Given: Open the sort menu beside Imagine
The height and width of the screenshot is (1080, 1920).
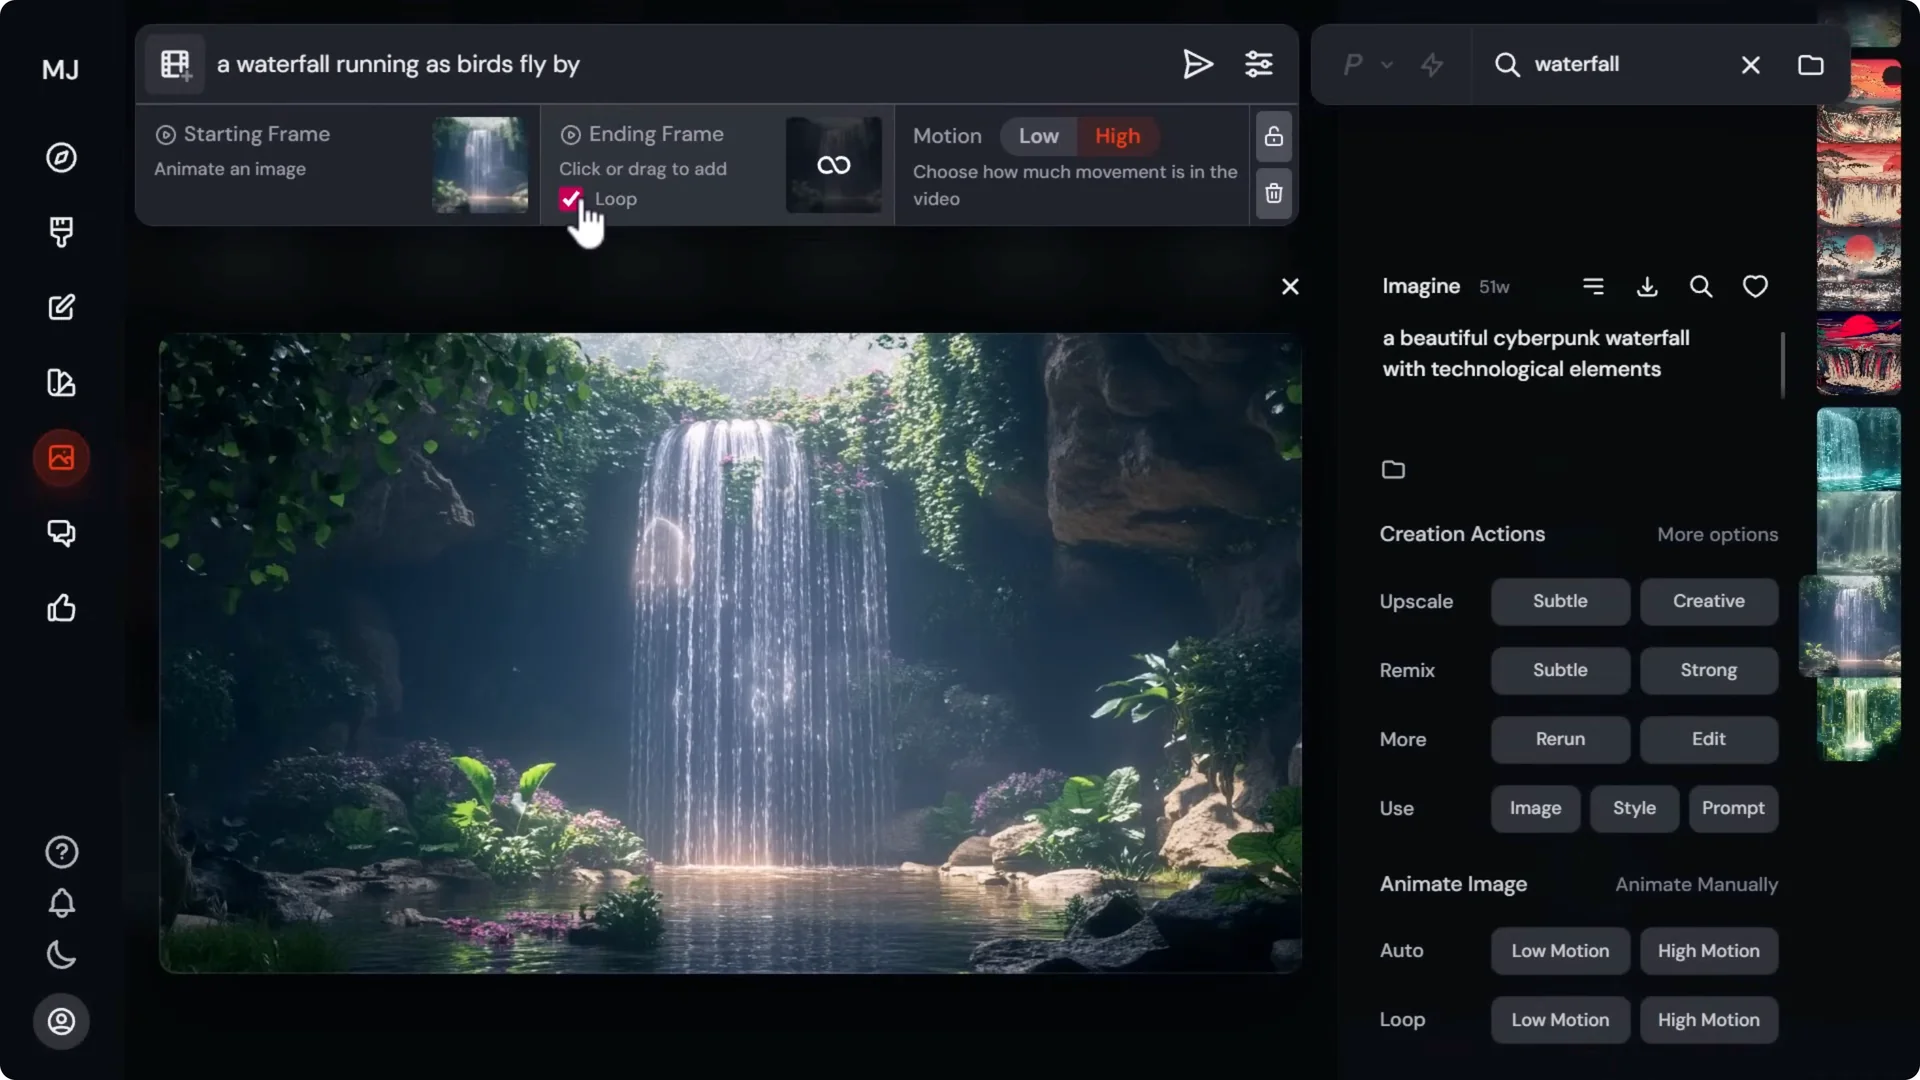Looking at the screenshot, I should pyautogui.click(x=1594, y=286).
